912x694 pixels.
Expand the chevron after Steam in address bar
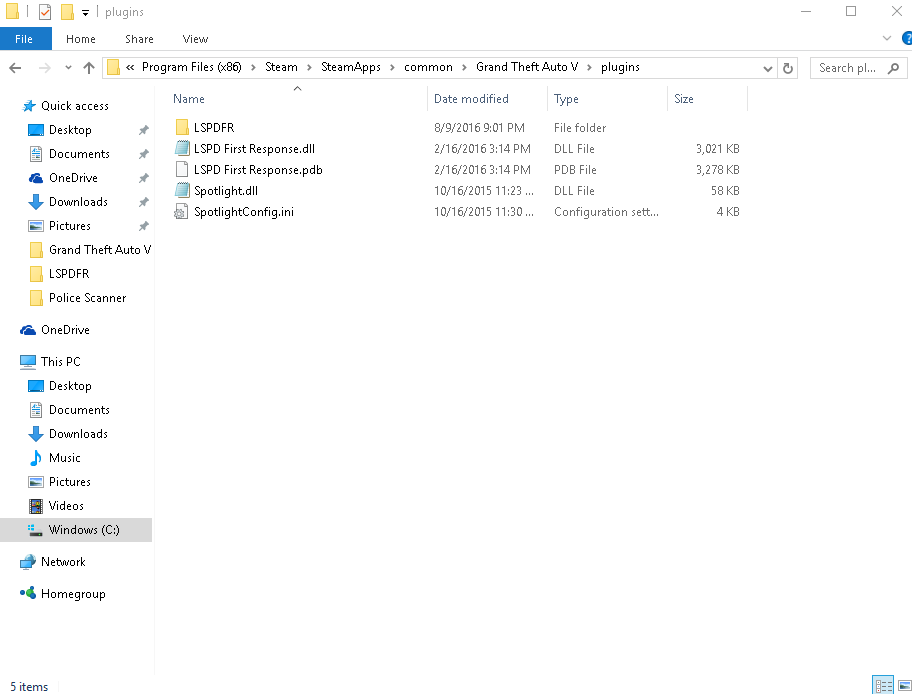click(309, 68)
